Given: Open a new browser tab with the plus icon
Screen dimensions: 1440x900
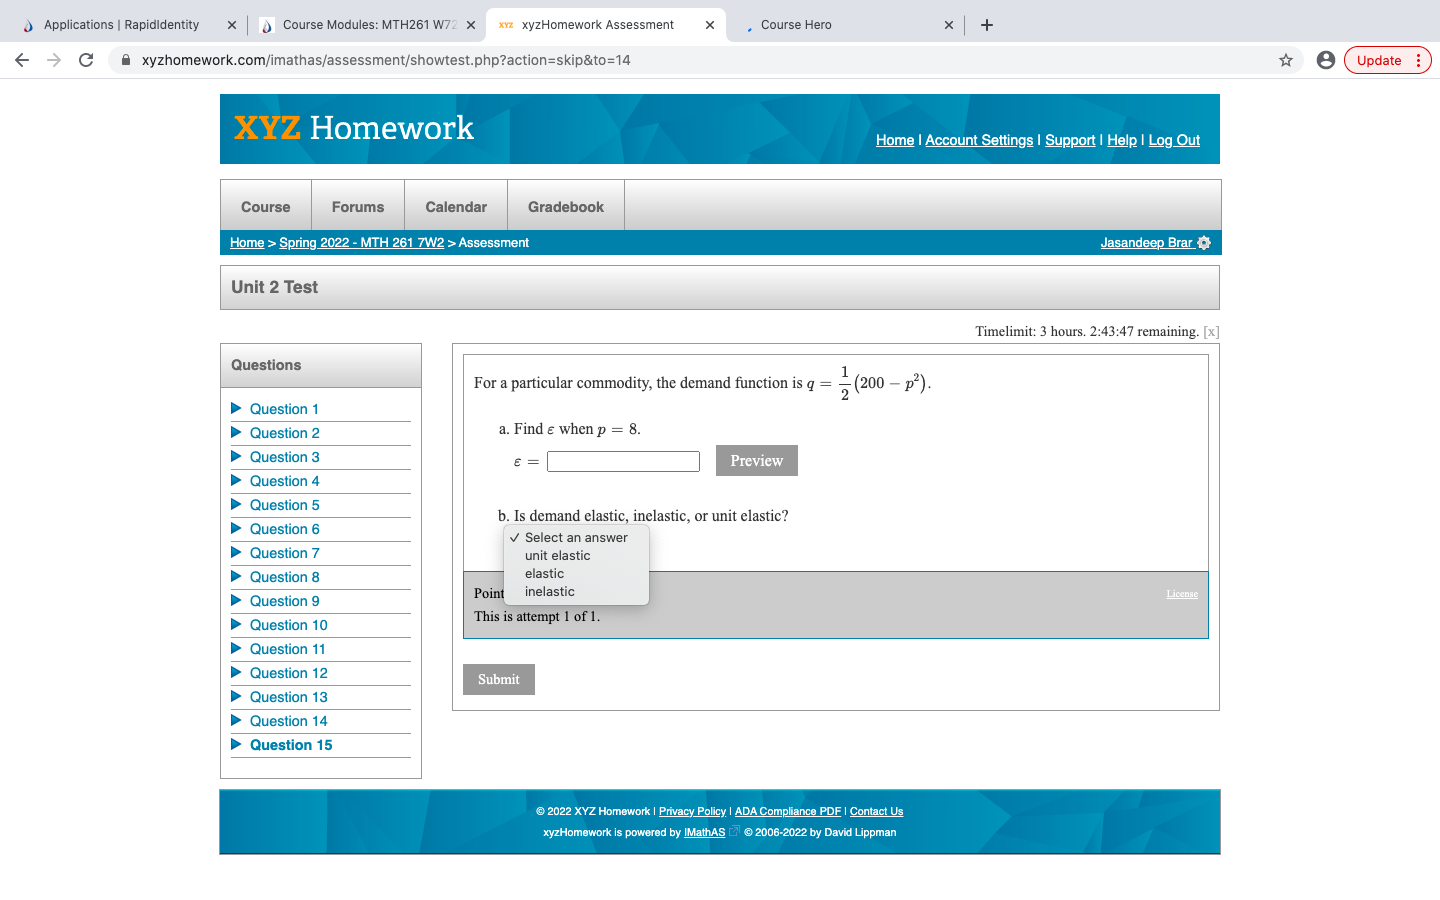Looking at the screenshot, I should pyautogui.click(x=986, y=24).
